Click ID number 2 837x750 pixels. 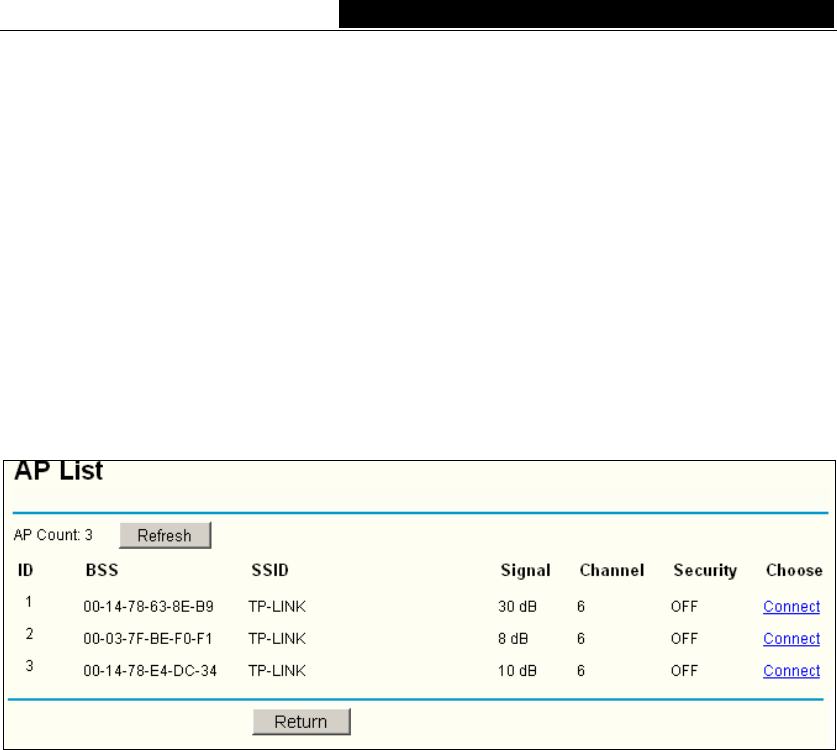coord(29,634)
